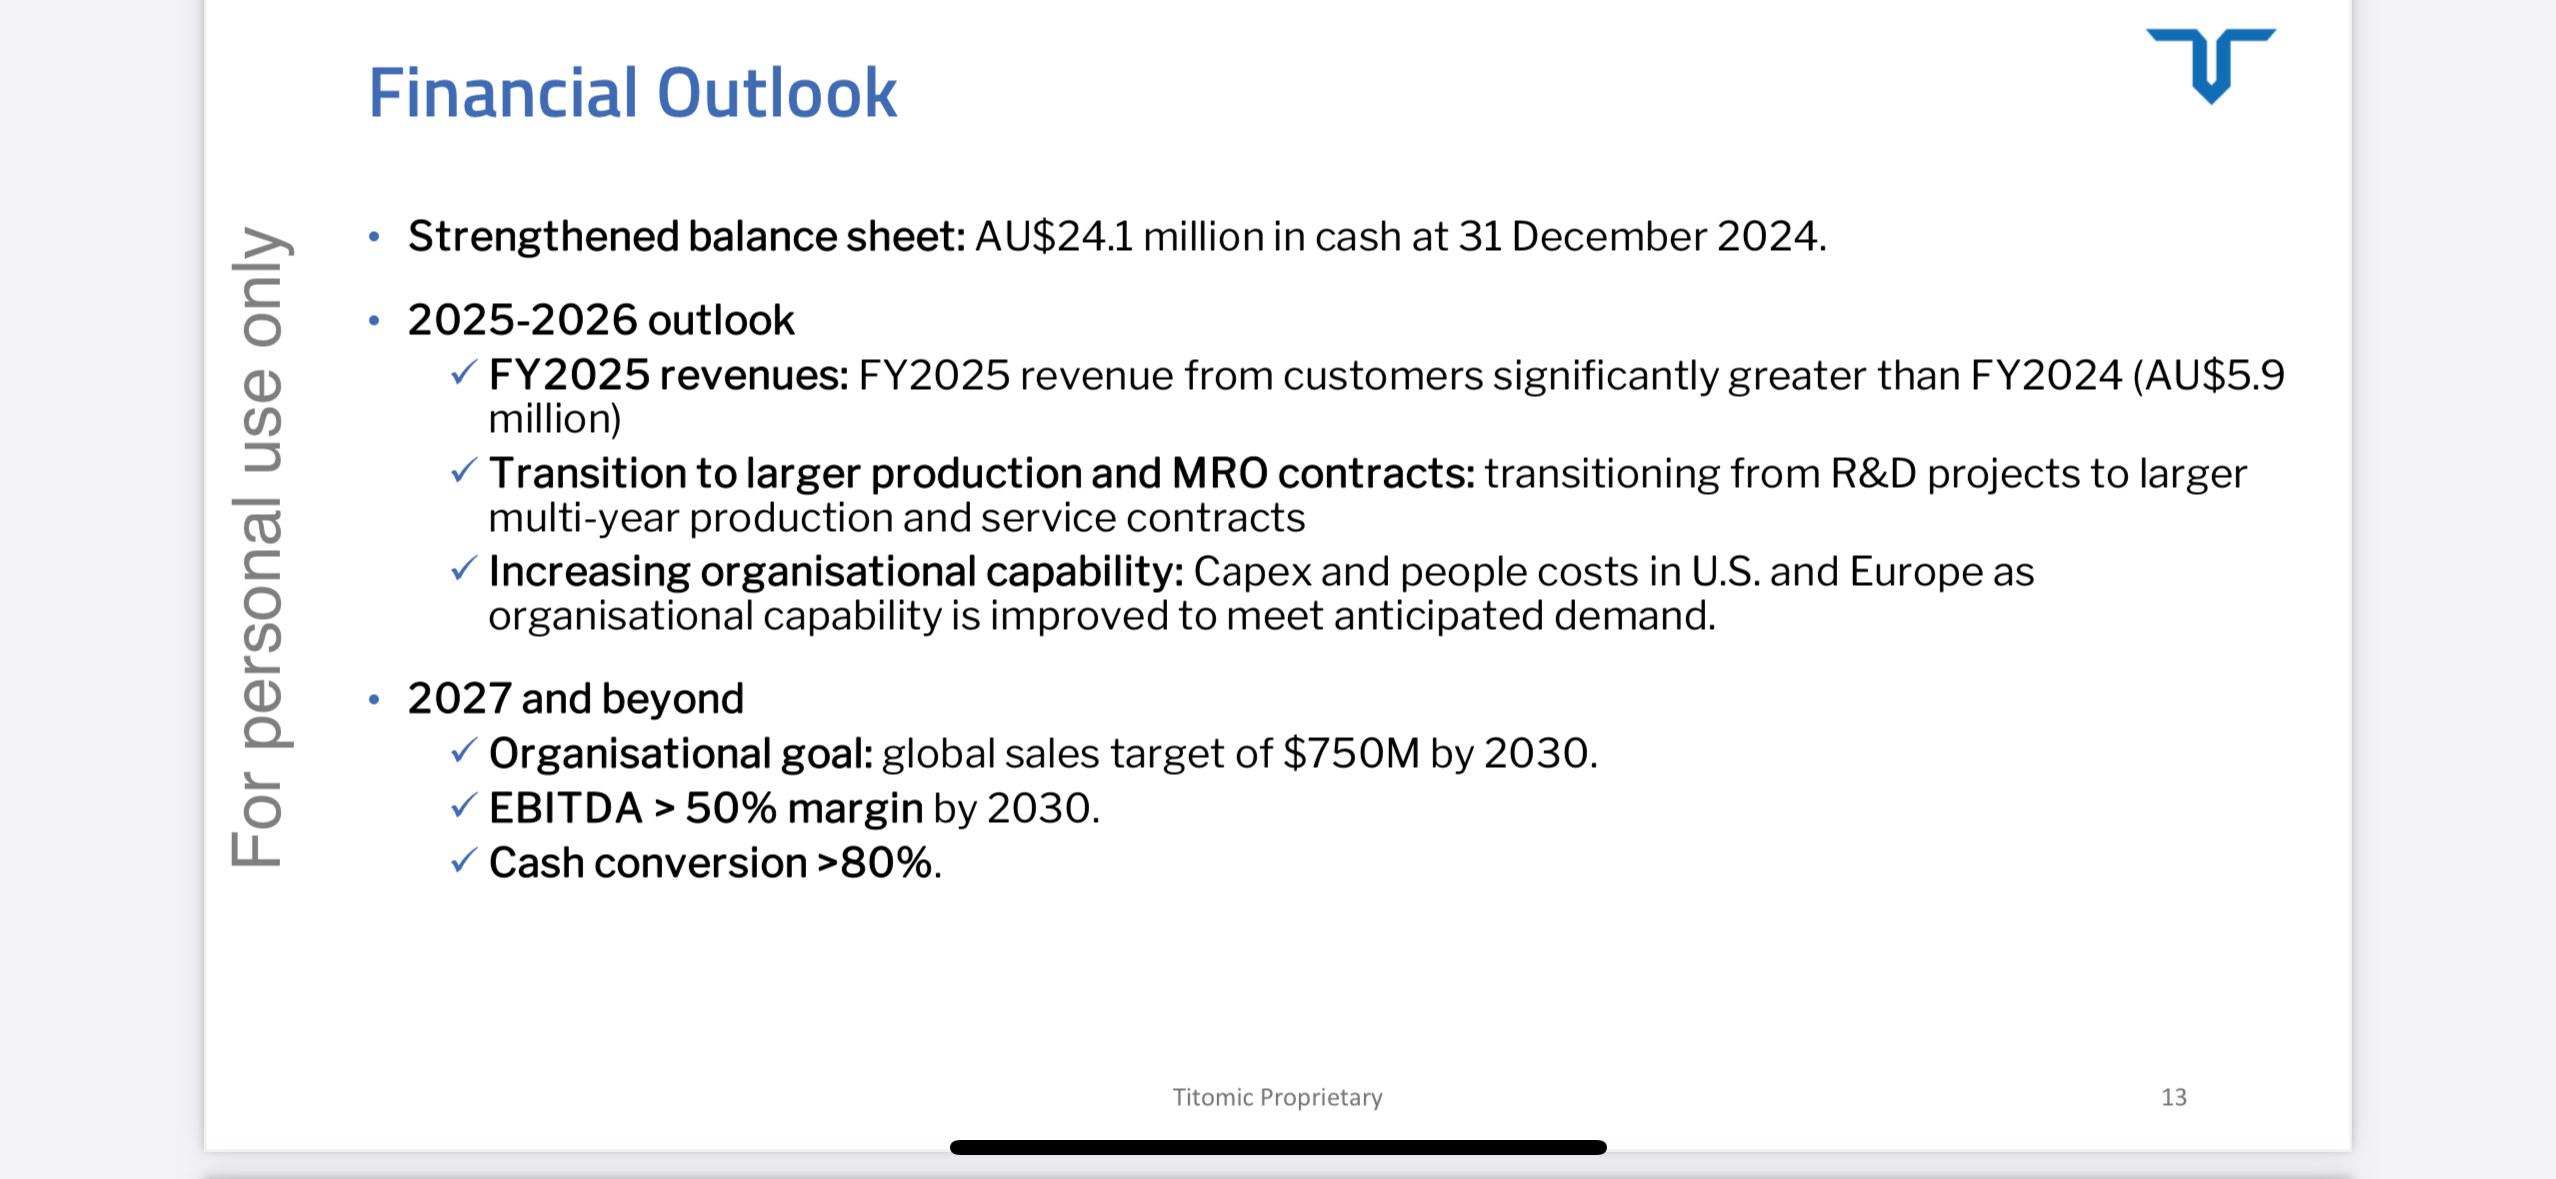Tap the '2027 and beyond' heading
This screenshot has height=1179, width=2556.
pyautogui.click(x=575, y=698)
